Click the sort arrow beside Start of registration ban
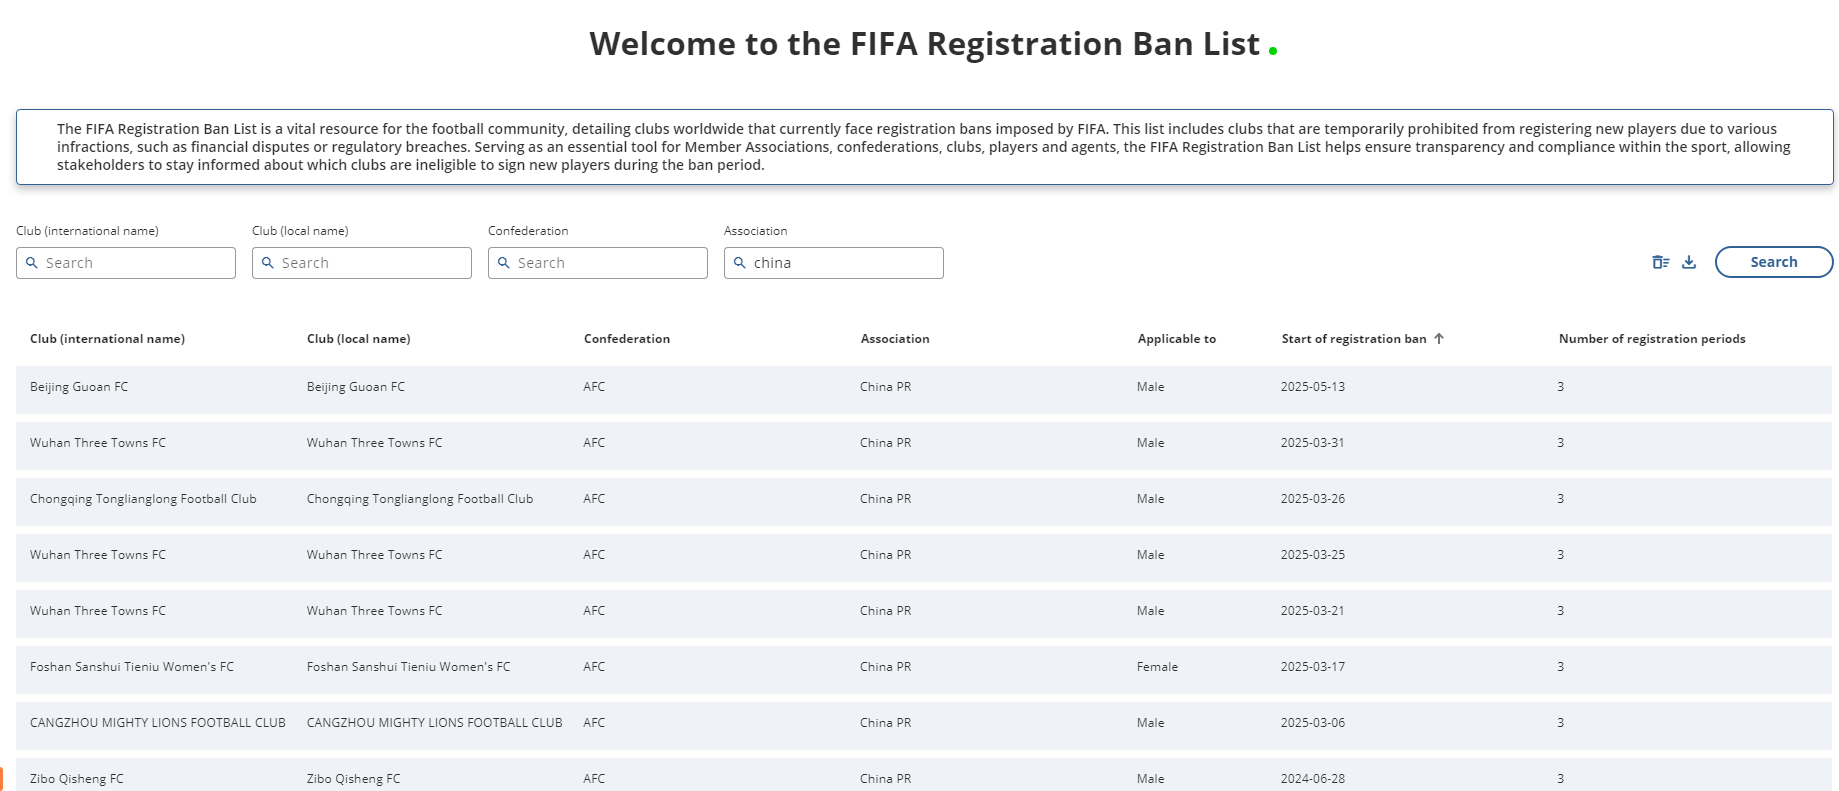This screenshot has height=791, width=1839. click(x=1439, y=339)
